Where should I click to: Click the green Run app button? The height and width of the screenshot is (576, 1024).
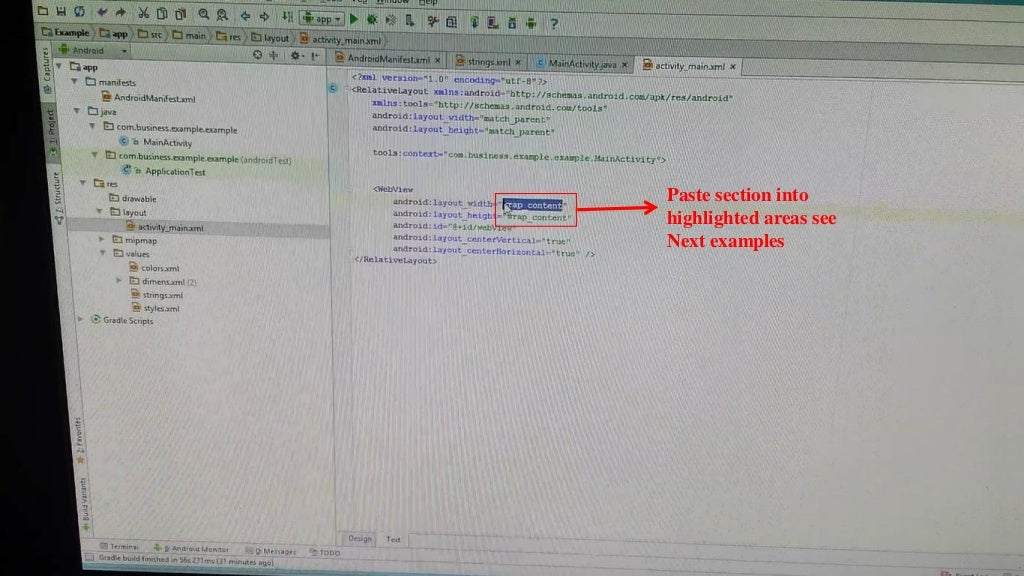click(354, 20)
